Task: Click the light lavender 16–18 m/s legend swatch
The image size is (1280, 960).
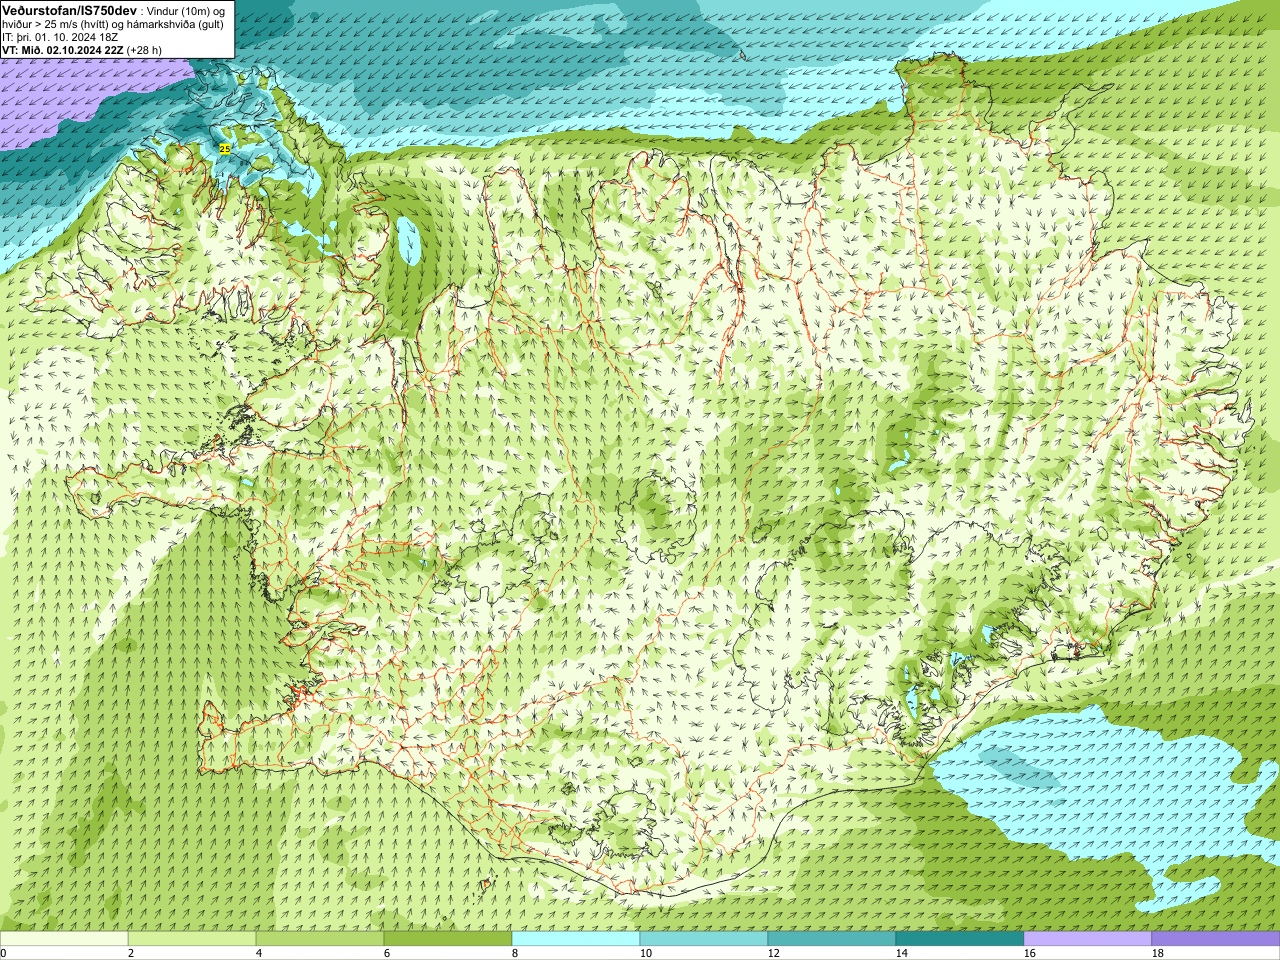Action: (x=1088, y=939)
